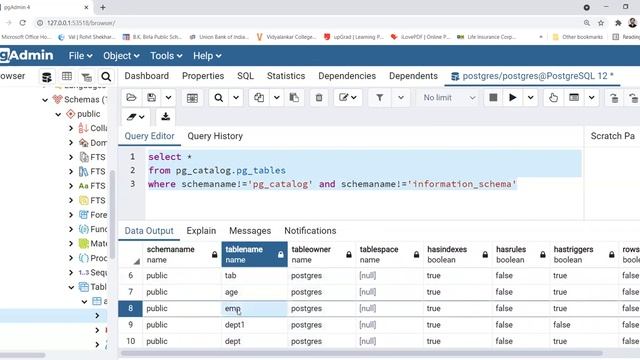
Task: Switch to the Dependencies tab
Action: pos(347,76)
